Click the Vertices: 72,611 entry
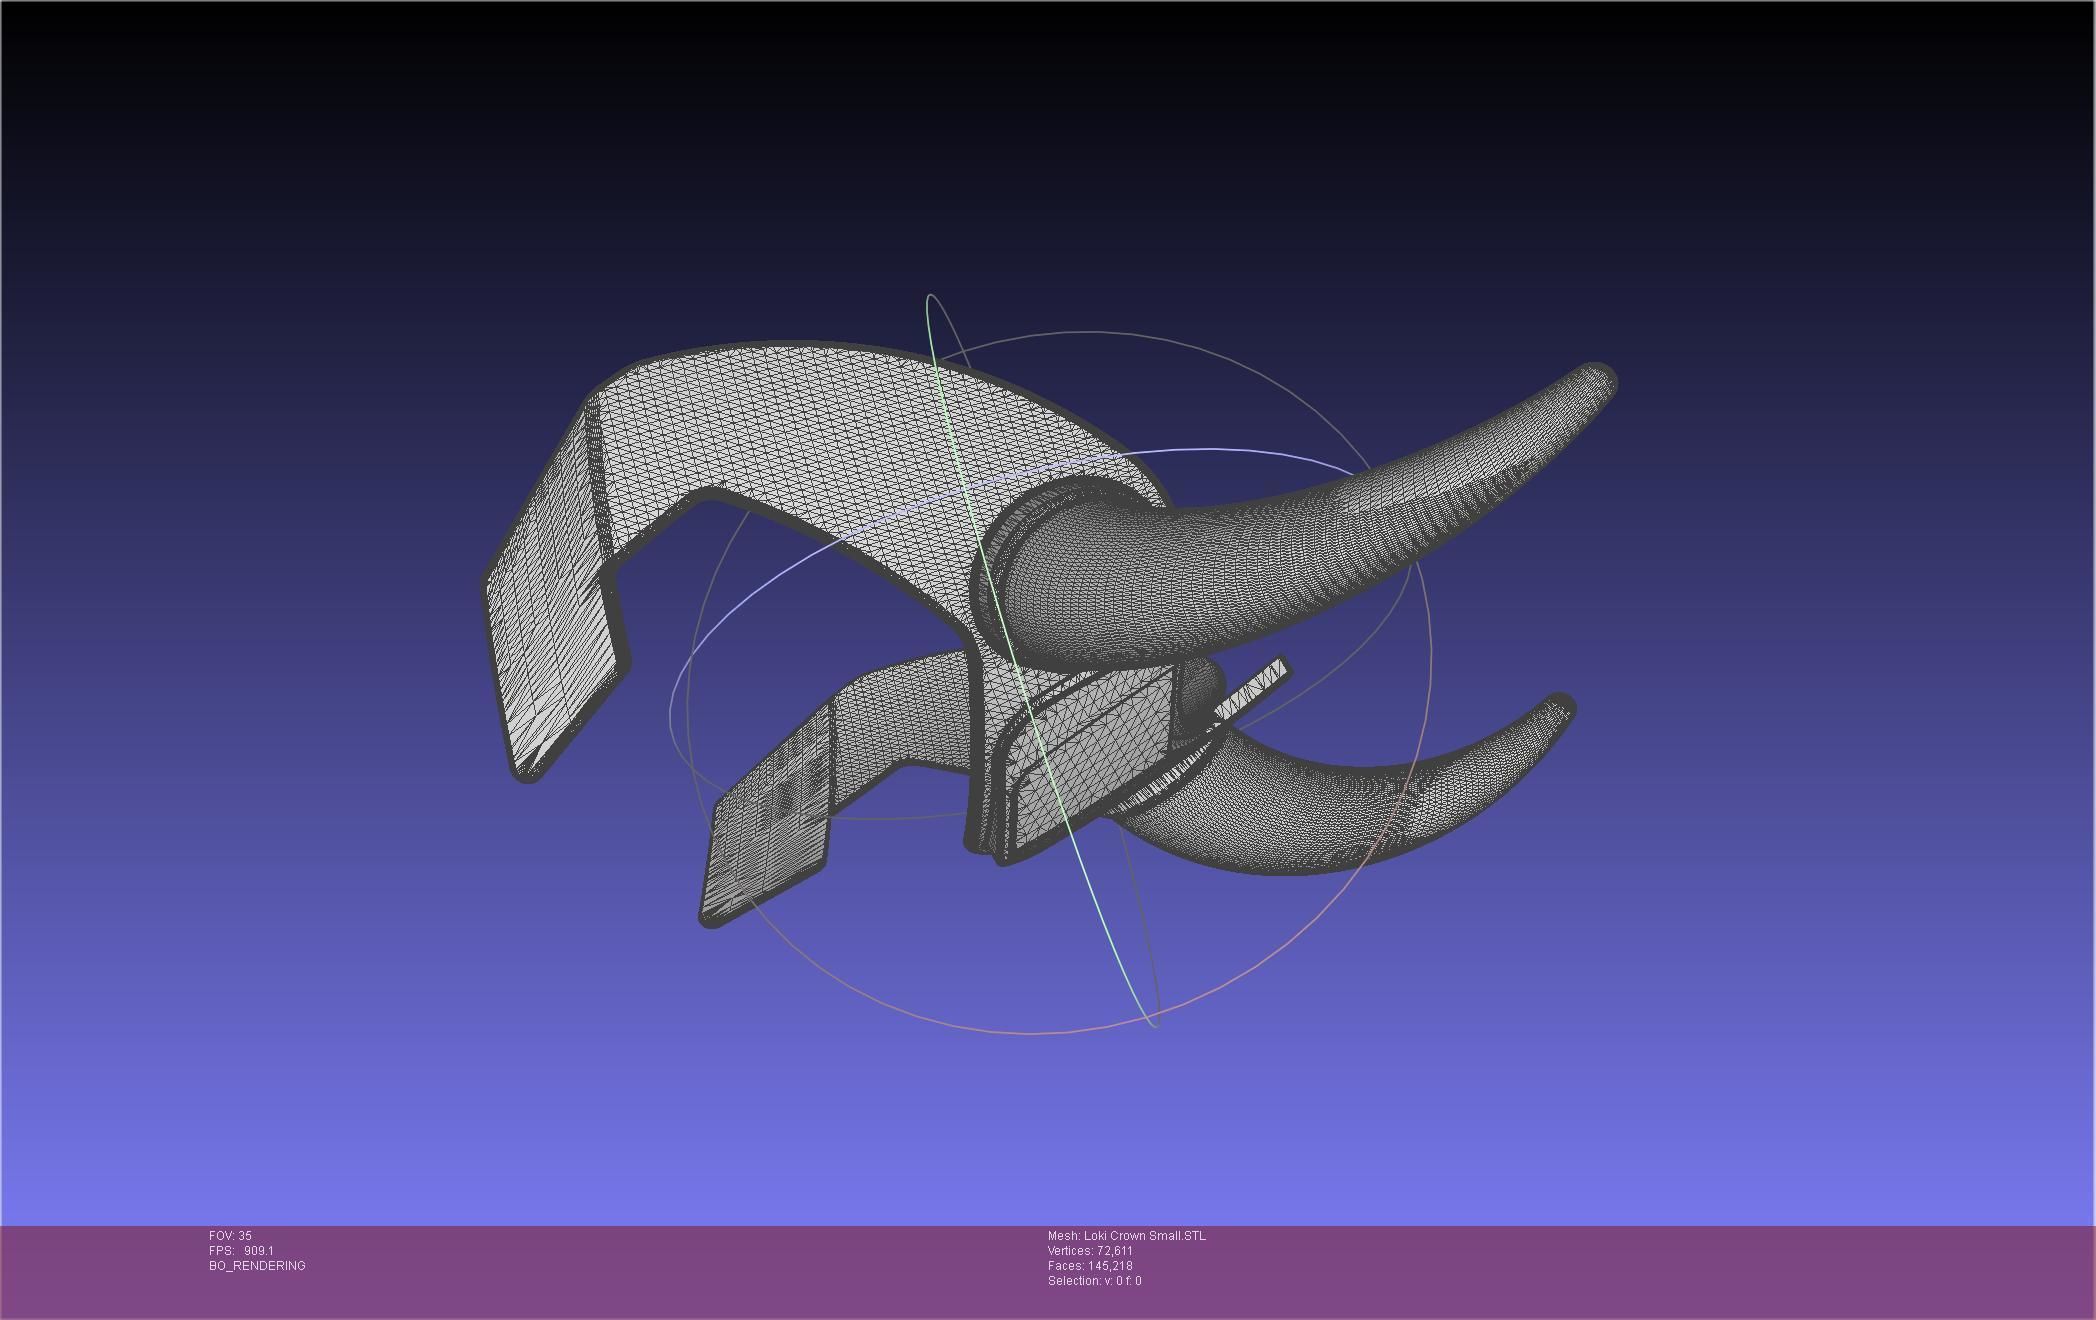Screen dimensions: 2096x1320 point(1090,1251)
